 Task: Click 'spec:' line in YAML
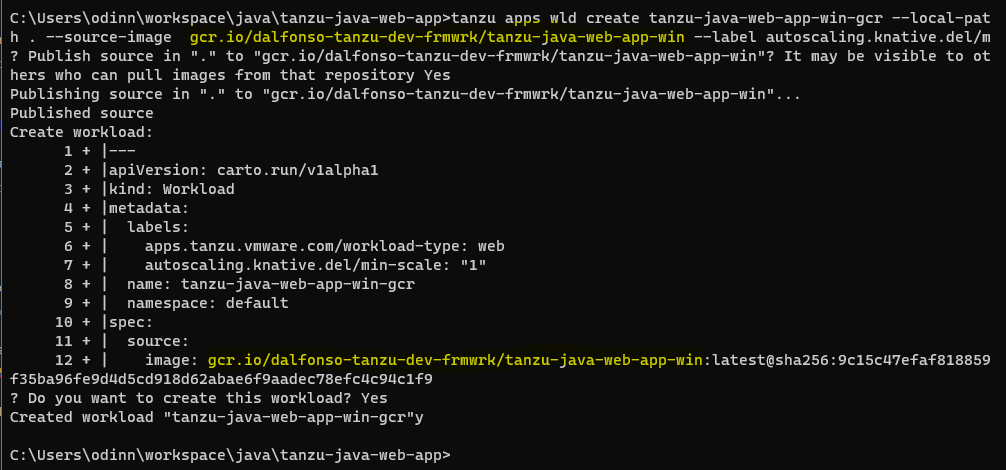coord(132,322)
